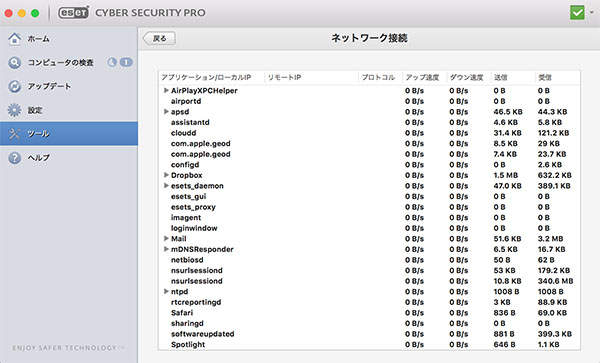Expand the Mail connections triangle
The height and width of the screenshot is (363, 600).
tap(166, 238)
